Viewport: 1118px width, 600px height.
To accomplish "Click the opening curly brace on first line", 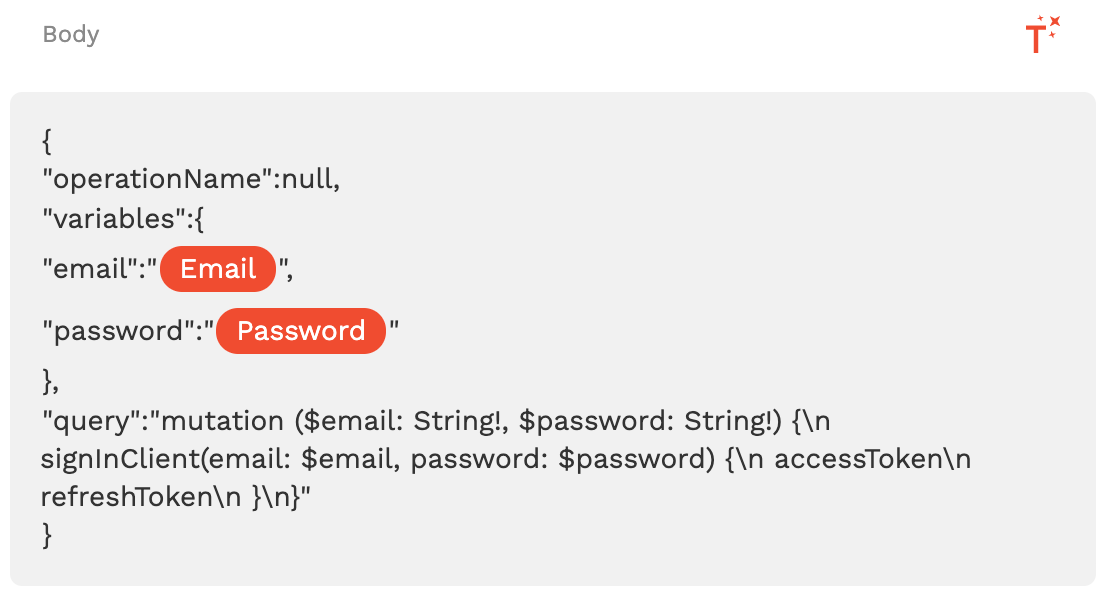I will click(x=47, y=142).
